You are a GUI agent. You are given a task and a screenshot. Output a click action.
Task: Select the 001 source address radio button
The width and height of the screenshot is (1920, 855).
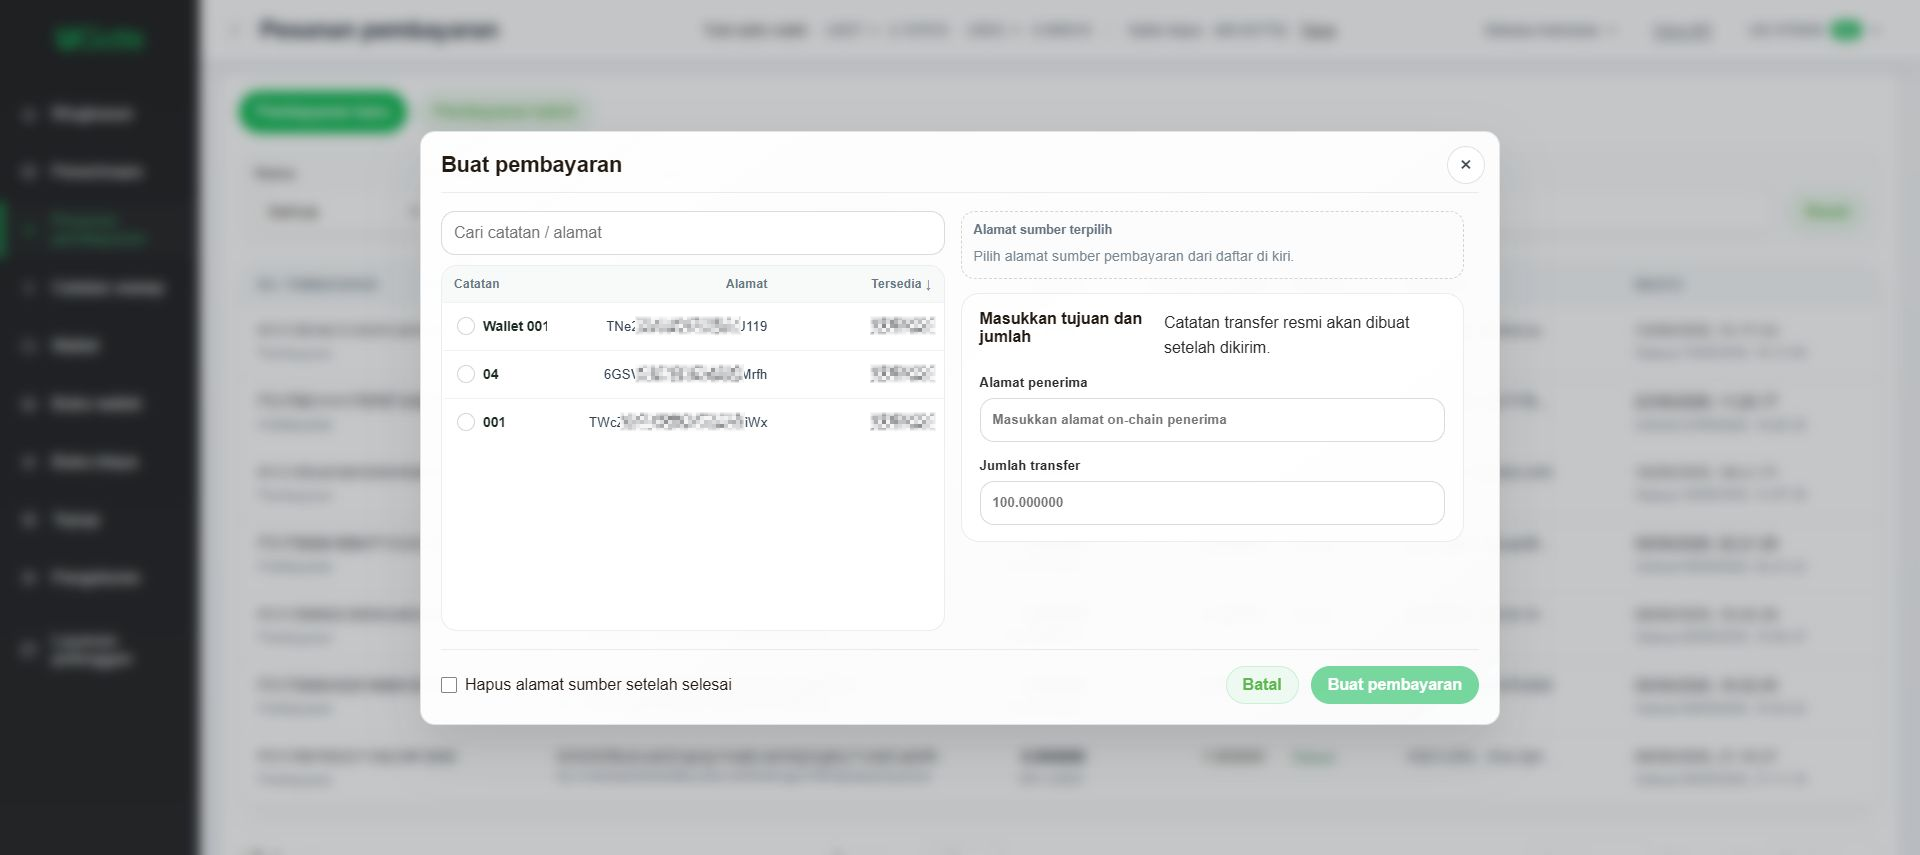466,422
